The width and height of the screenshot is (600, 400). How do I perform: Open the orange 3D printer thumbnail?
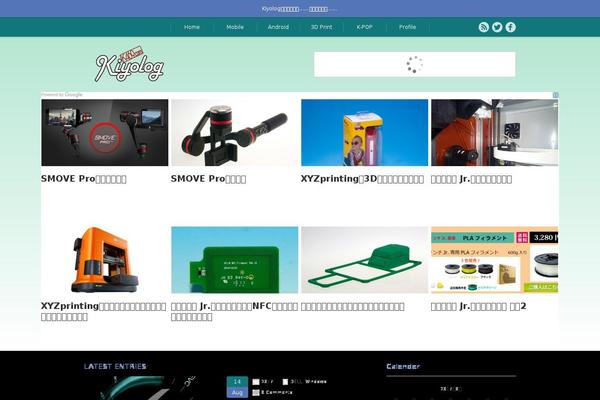click(x=104, y=260)
